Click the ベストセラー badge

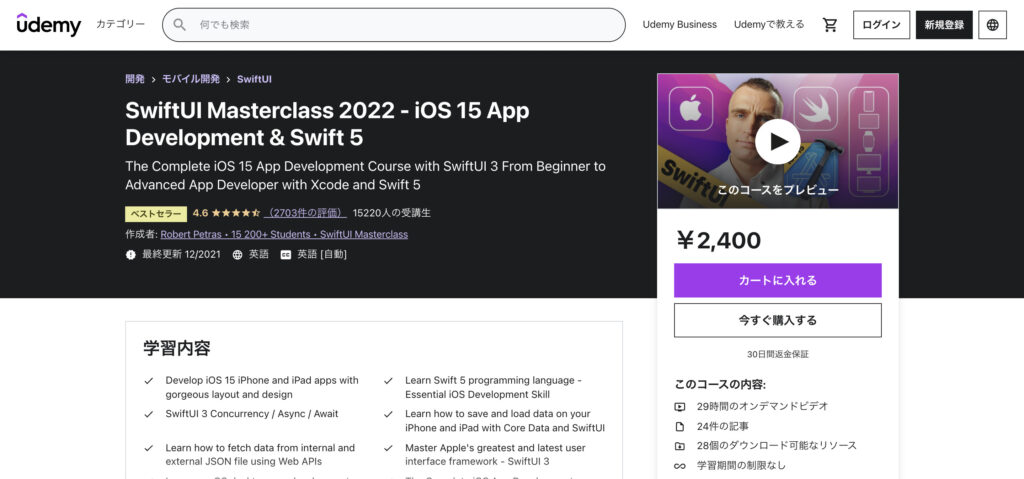156,214
